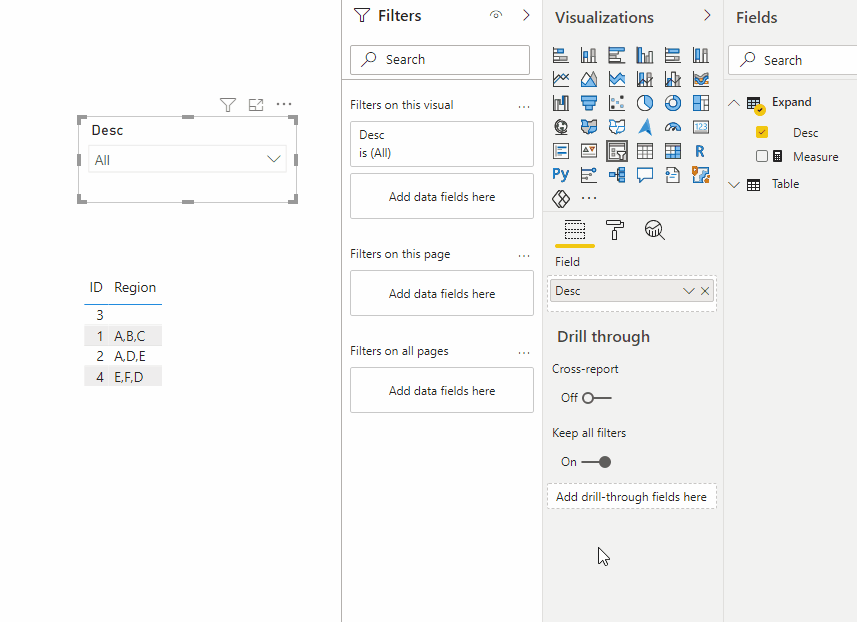Select the KPI visual
The image size is (857, 622).
pos(589,151)
